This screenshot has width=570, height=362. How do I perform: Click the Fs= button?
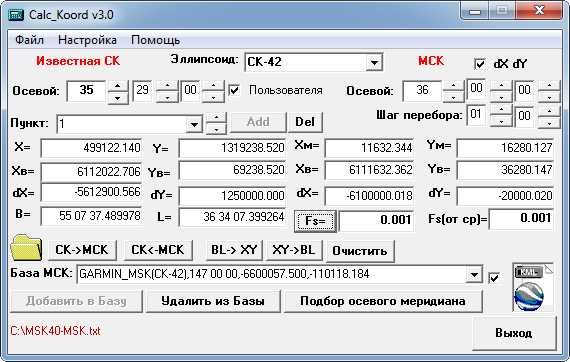pos(315,221)
